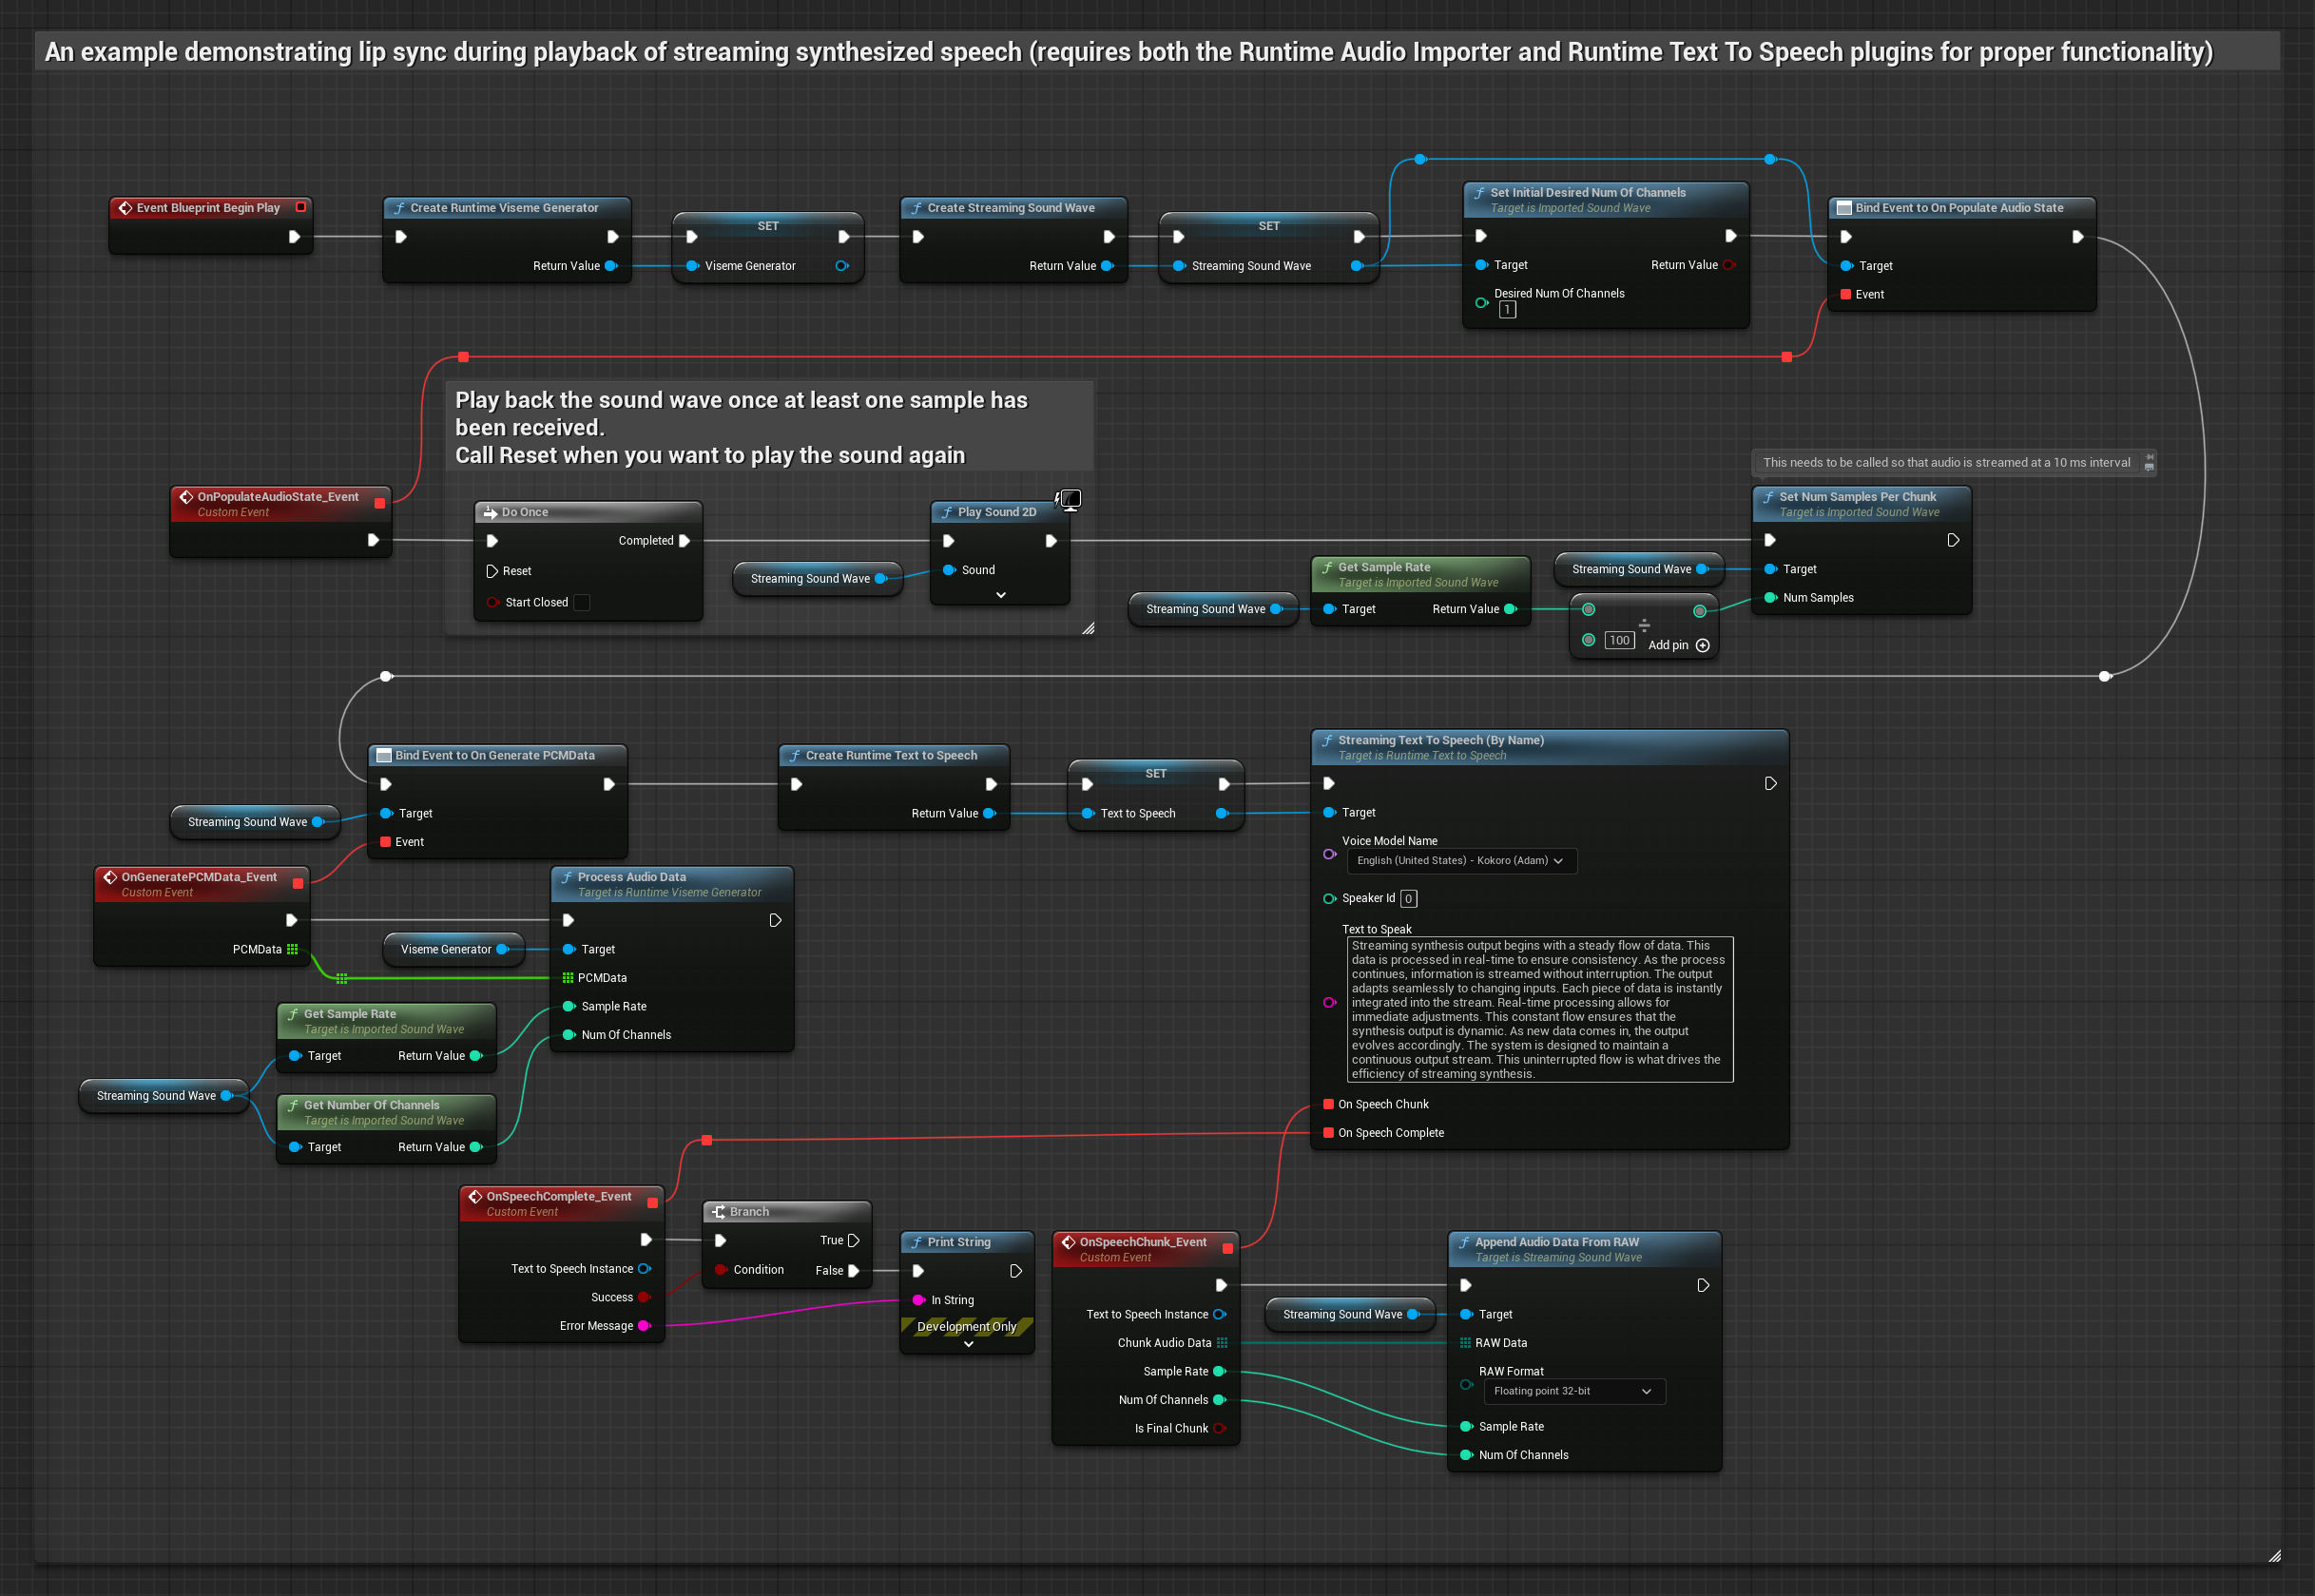
Task: Open the RAW Format dropdown on Append Audio Data From RAW
Action: (1573, 1391)
